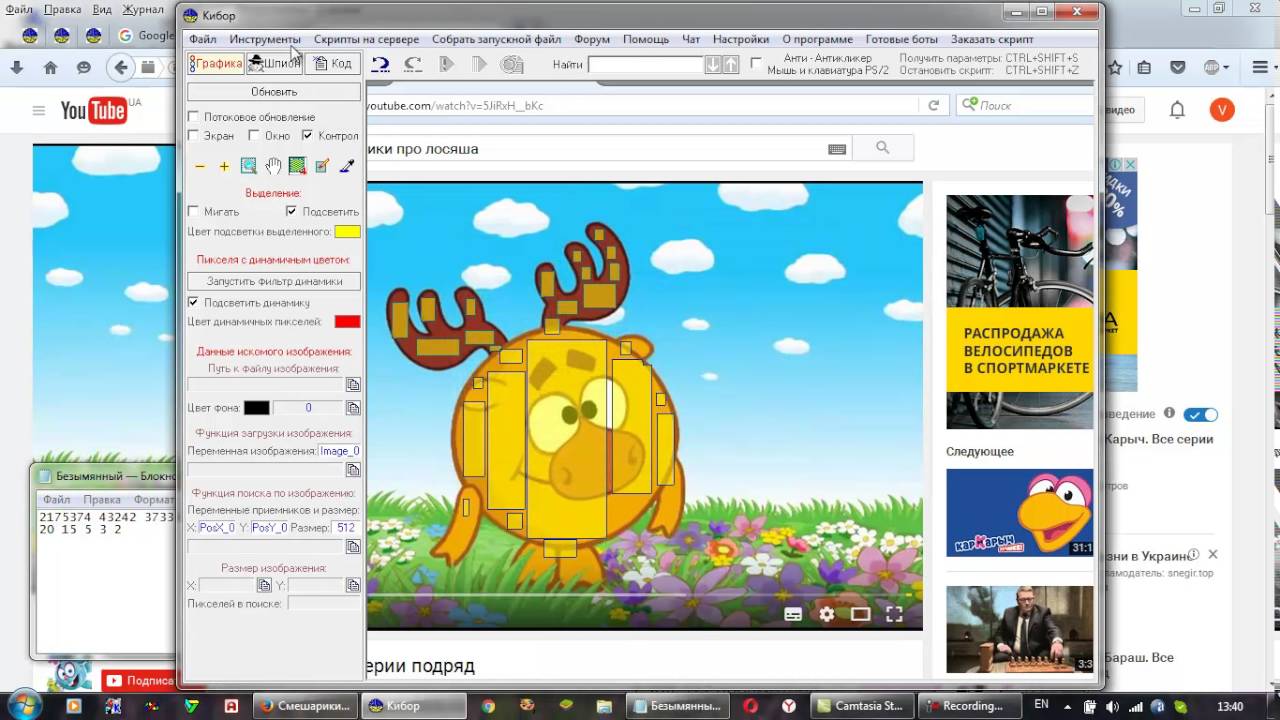Image resolution: width=1280 pixels, height=720 pixels.
Task: Open the YouTube hamburger menu
Action: pyautogui.click(x=38, y=110)
